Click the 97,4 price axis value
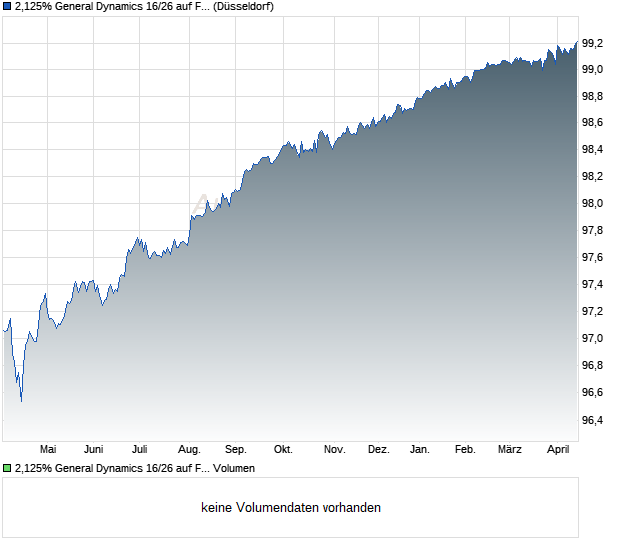 pyautogui.click(x=593, y=284)
